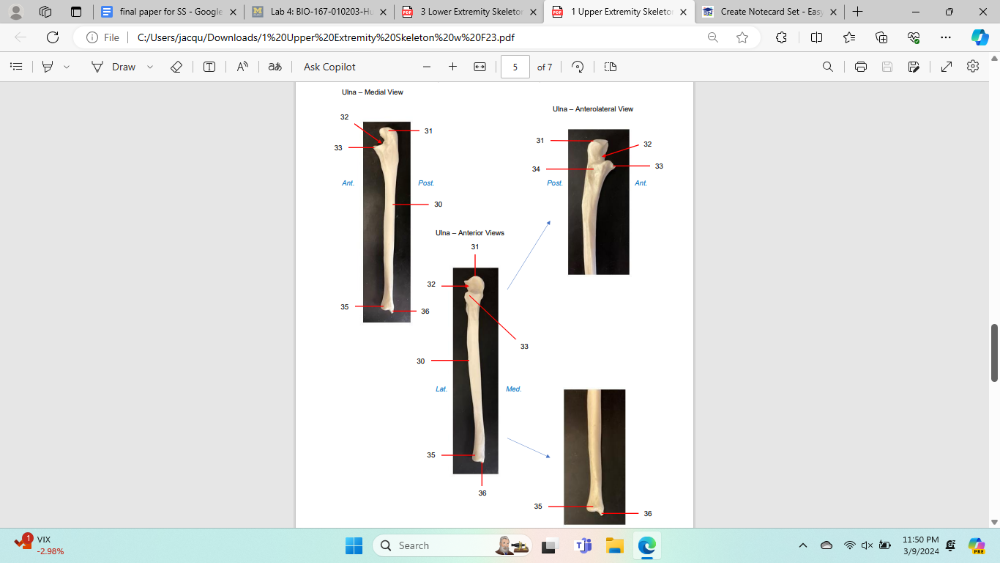This screenshot has height=563, width=1000.
Task: Print the PDF document
Action: tap(860, 67)
